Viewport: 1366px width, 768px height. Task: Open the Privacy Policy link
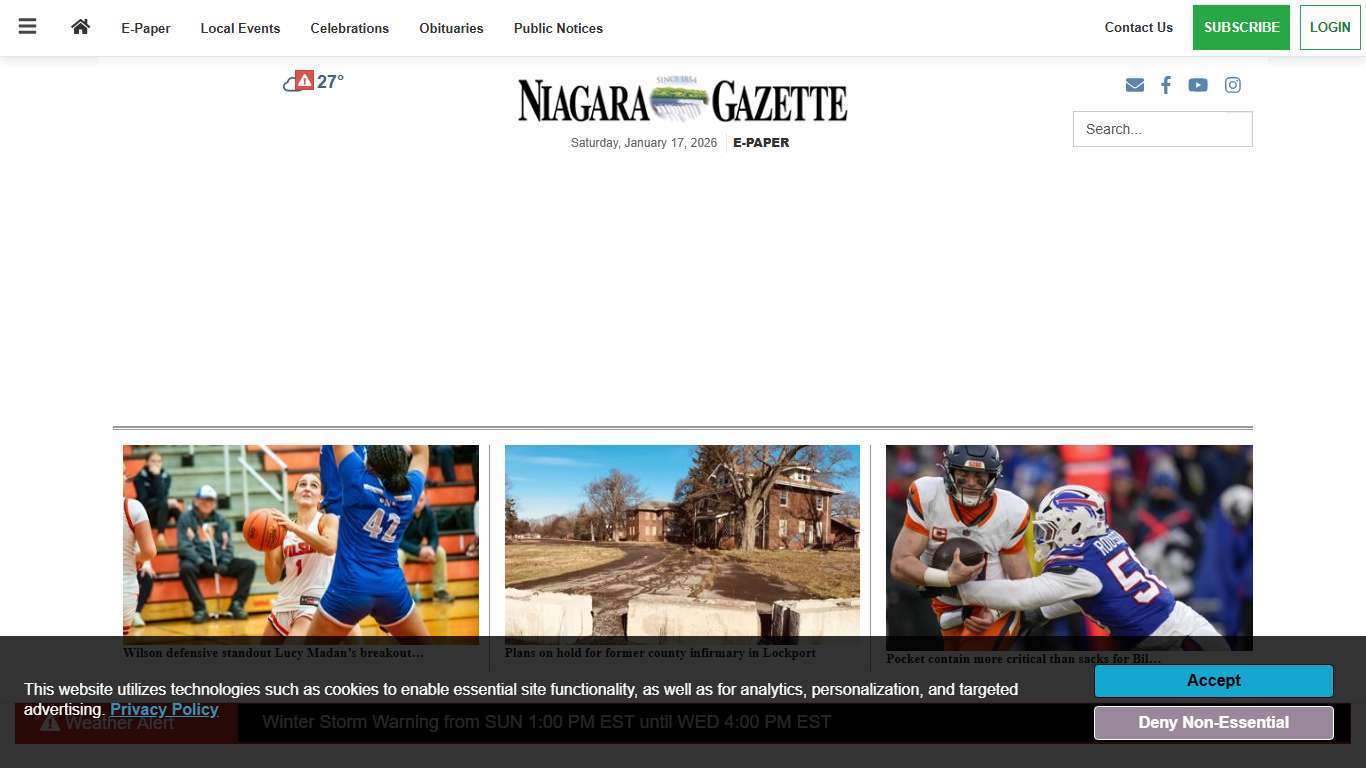coord(163,709)
